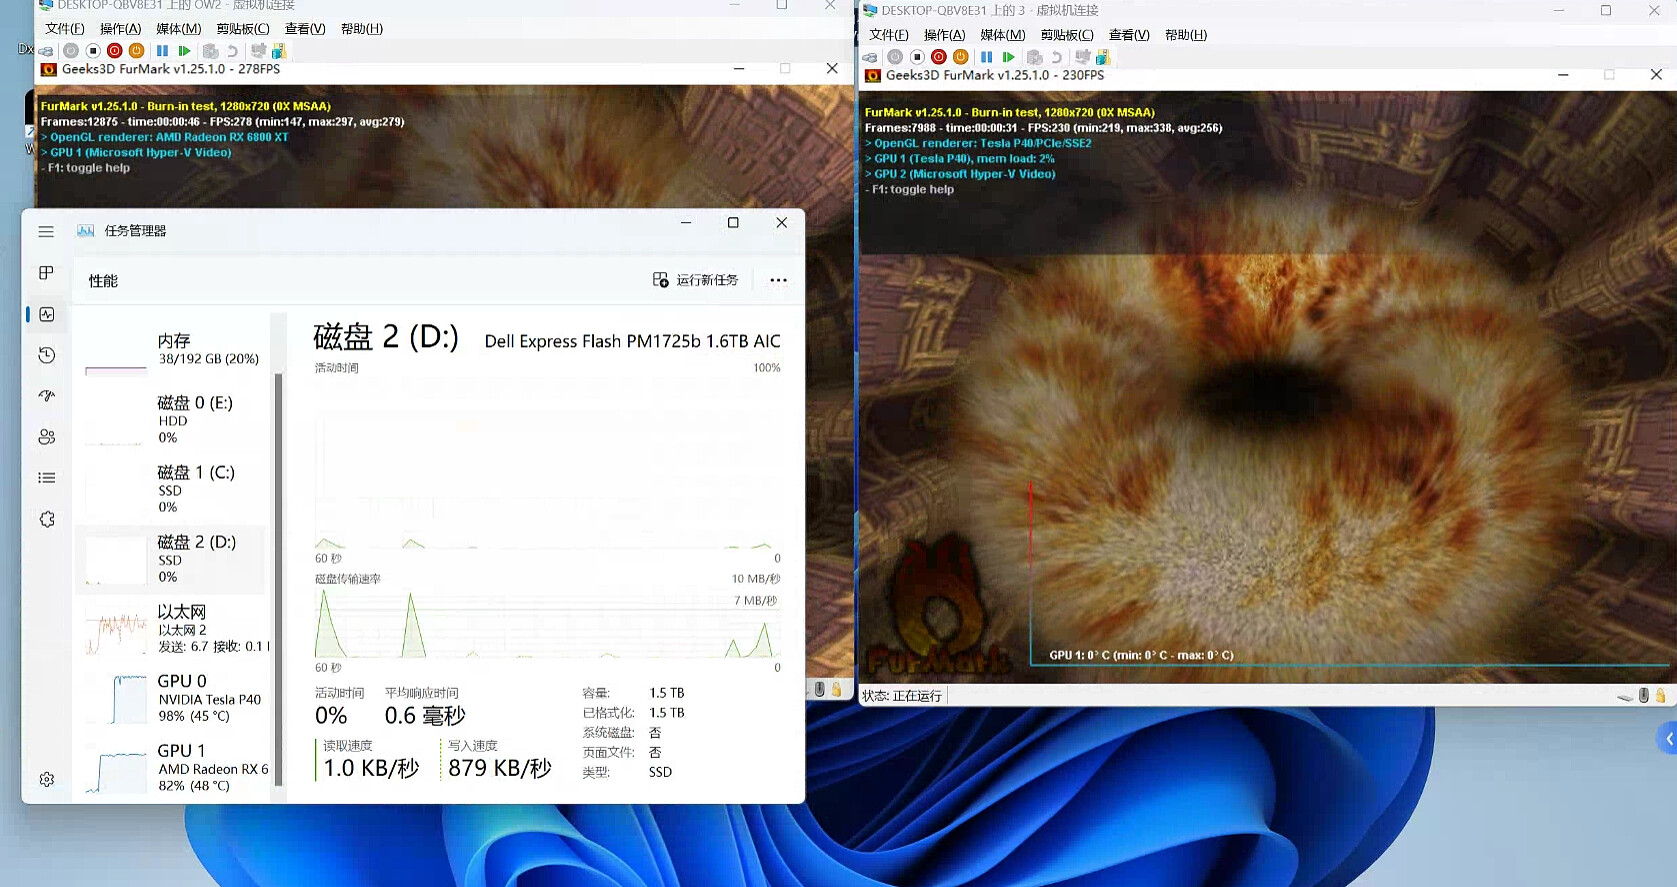The height and width of the screenshot is (887, 1677).
Task: Send Ctrl+Alt+Del in the OW2 VM window
Action: pyautogui.click(x=46, y=51)
